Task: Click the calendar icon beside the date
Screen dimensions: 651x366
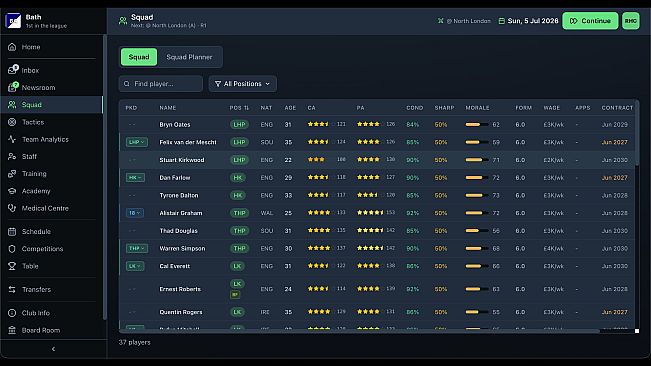Action: point(502,21)
